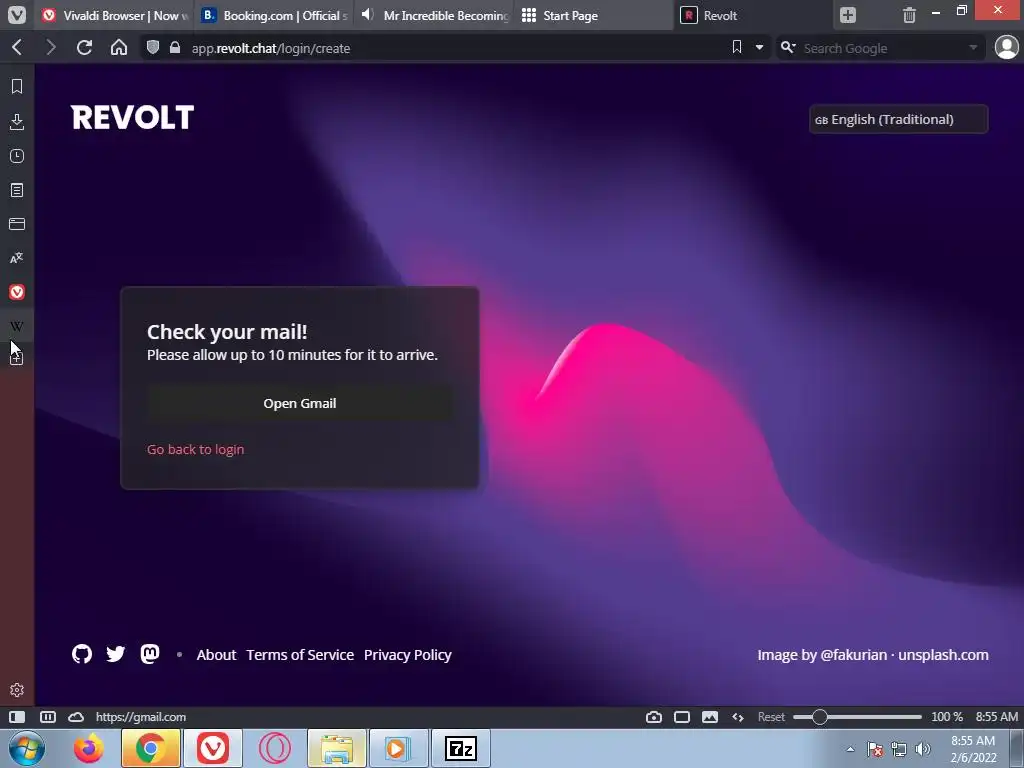This screenshot has width=1024, height=768.
Task: Open system volume control
Action: (923, 749)
